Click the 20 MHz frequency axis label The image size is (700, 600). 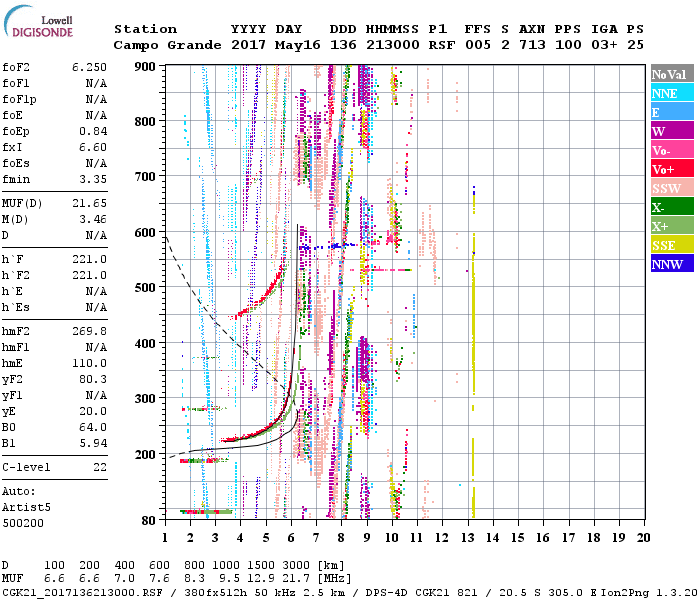tap(643, 538)
